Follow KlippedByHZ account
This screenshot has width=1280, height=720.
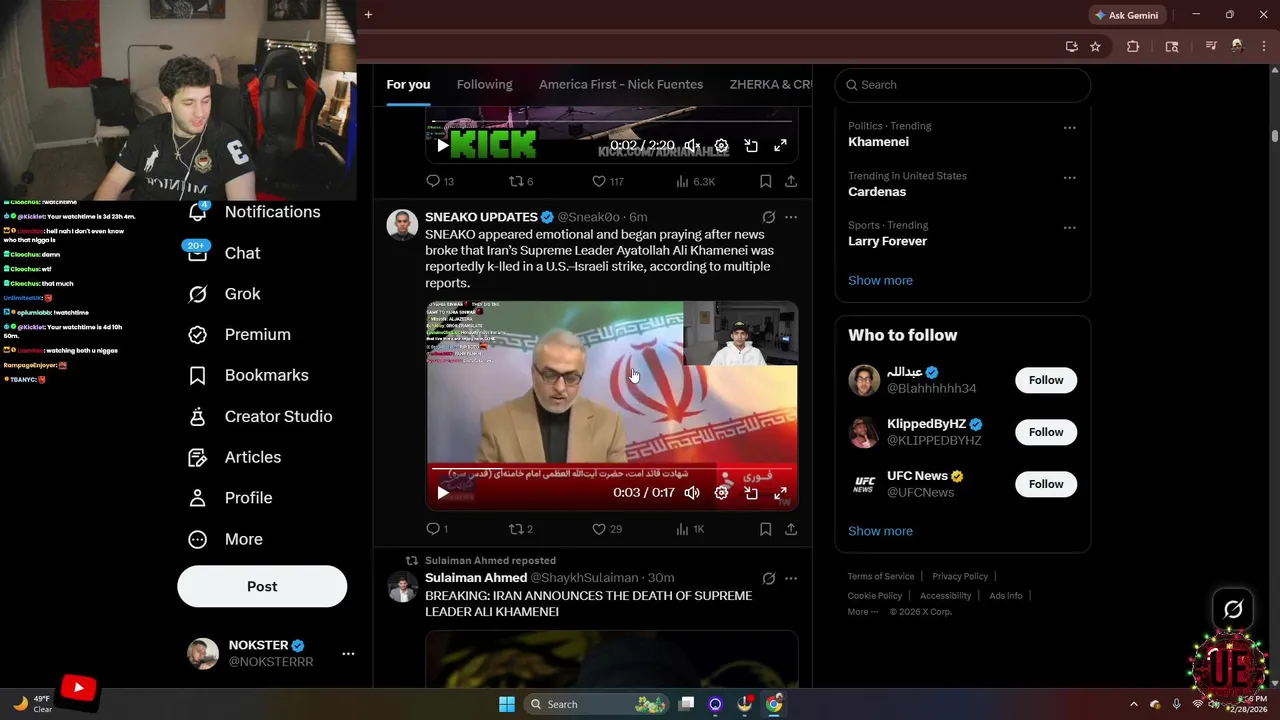click(x=1046, y=432)
